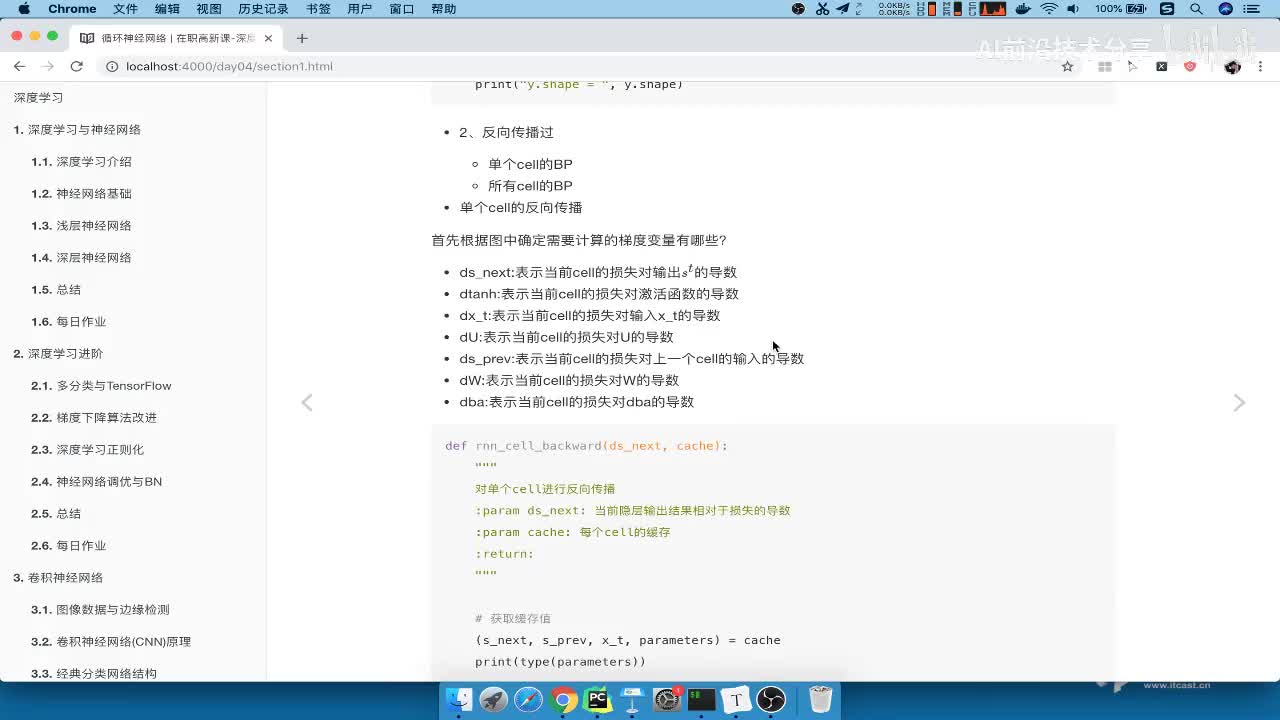
Task: Open volume control in menu bar
Action: (x=1073, y=9)
